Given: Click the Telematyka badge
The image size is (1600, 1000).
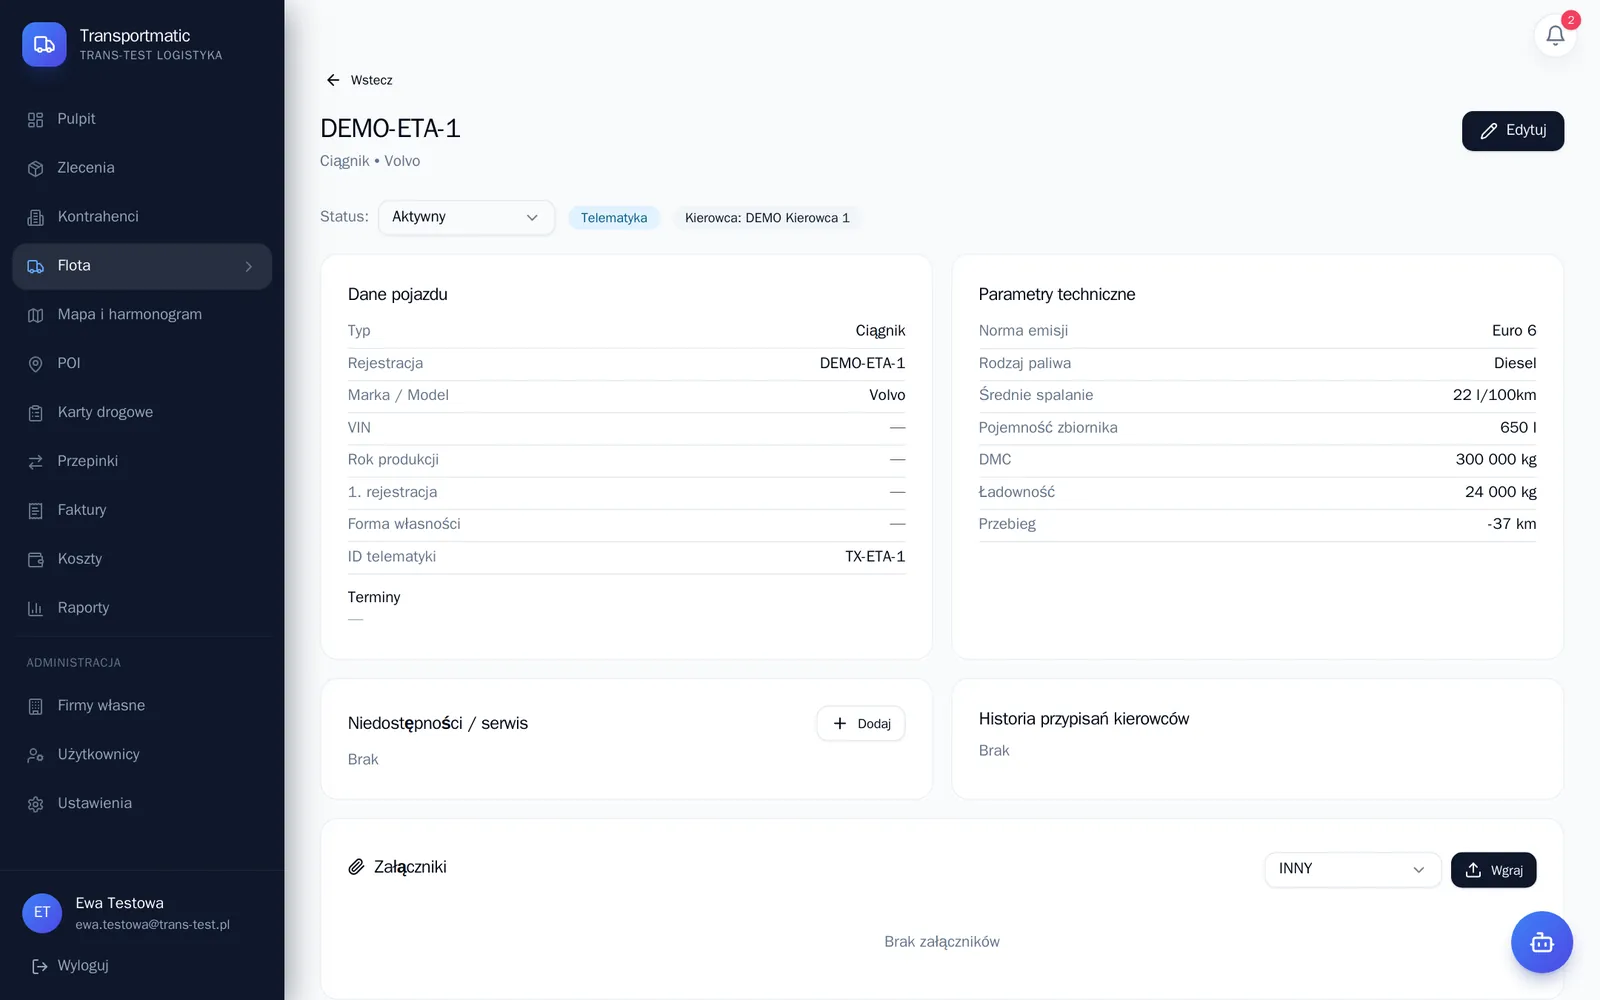Looking at the screenshot, I should point(614,218).
